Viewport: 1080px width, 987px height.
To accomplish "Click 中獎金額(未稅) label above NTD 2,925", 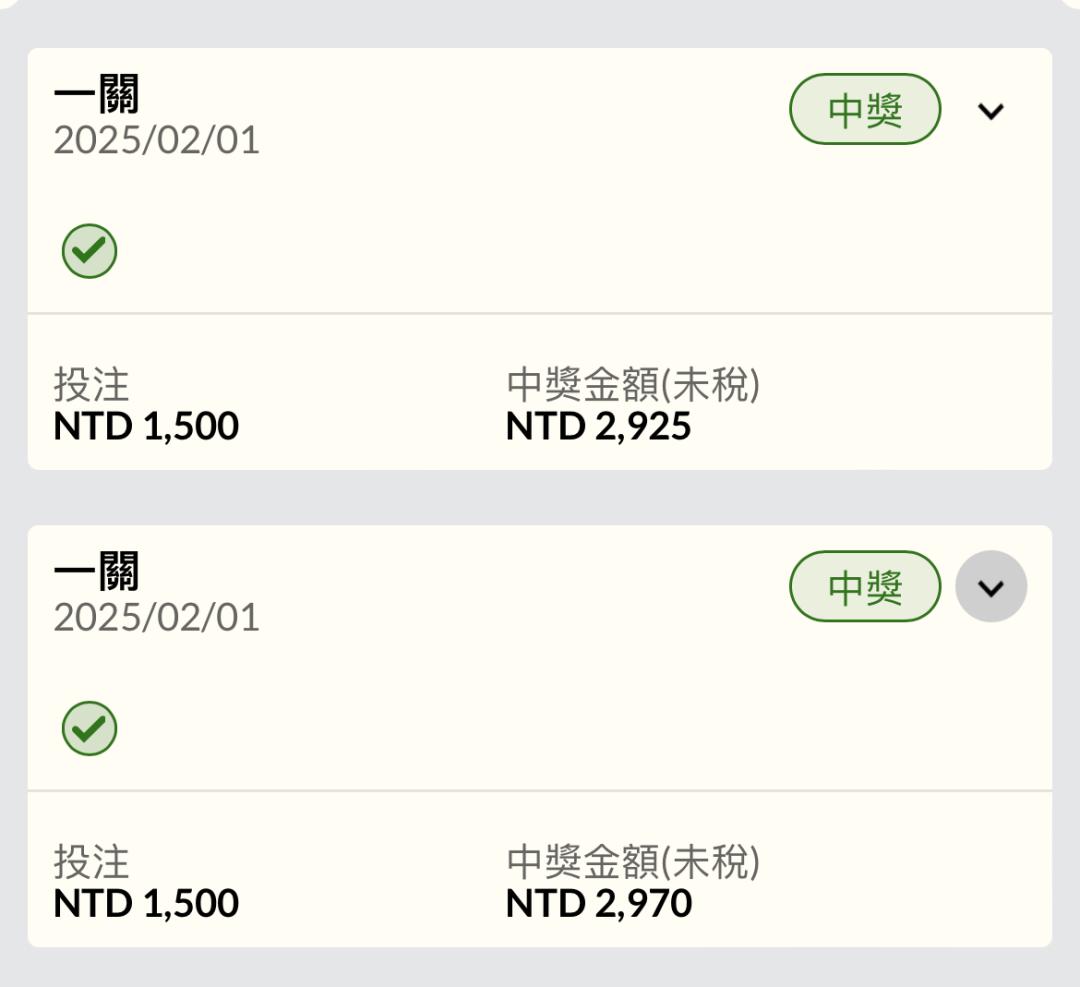I will click(633, 384).
